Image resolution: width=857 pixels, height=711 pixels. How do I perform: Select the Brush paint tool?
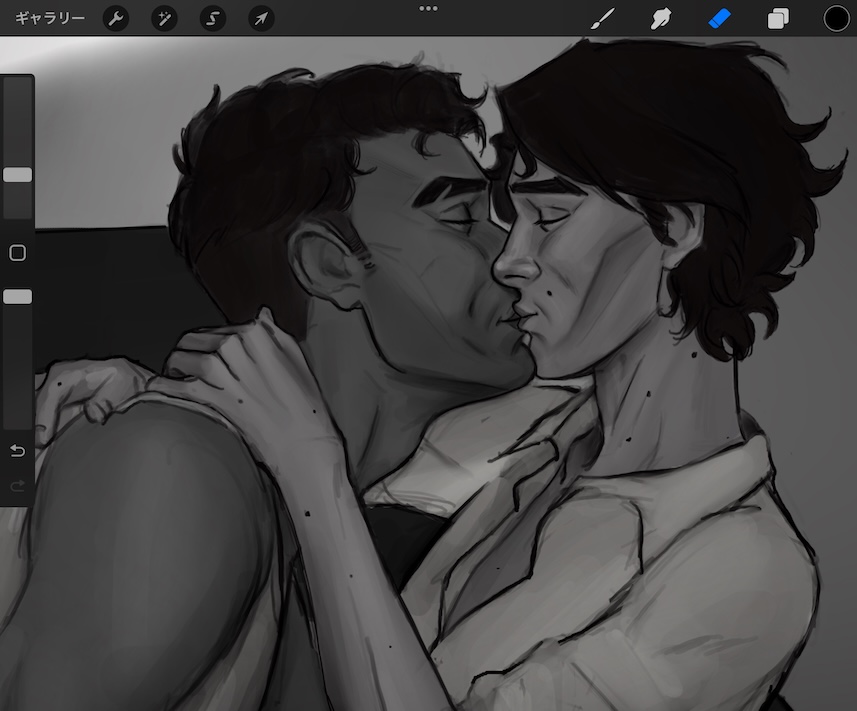[x=601, y=19]
